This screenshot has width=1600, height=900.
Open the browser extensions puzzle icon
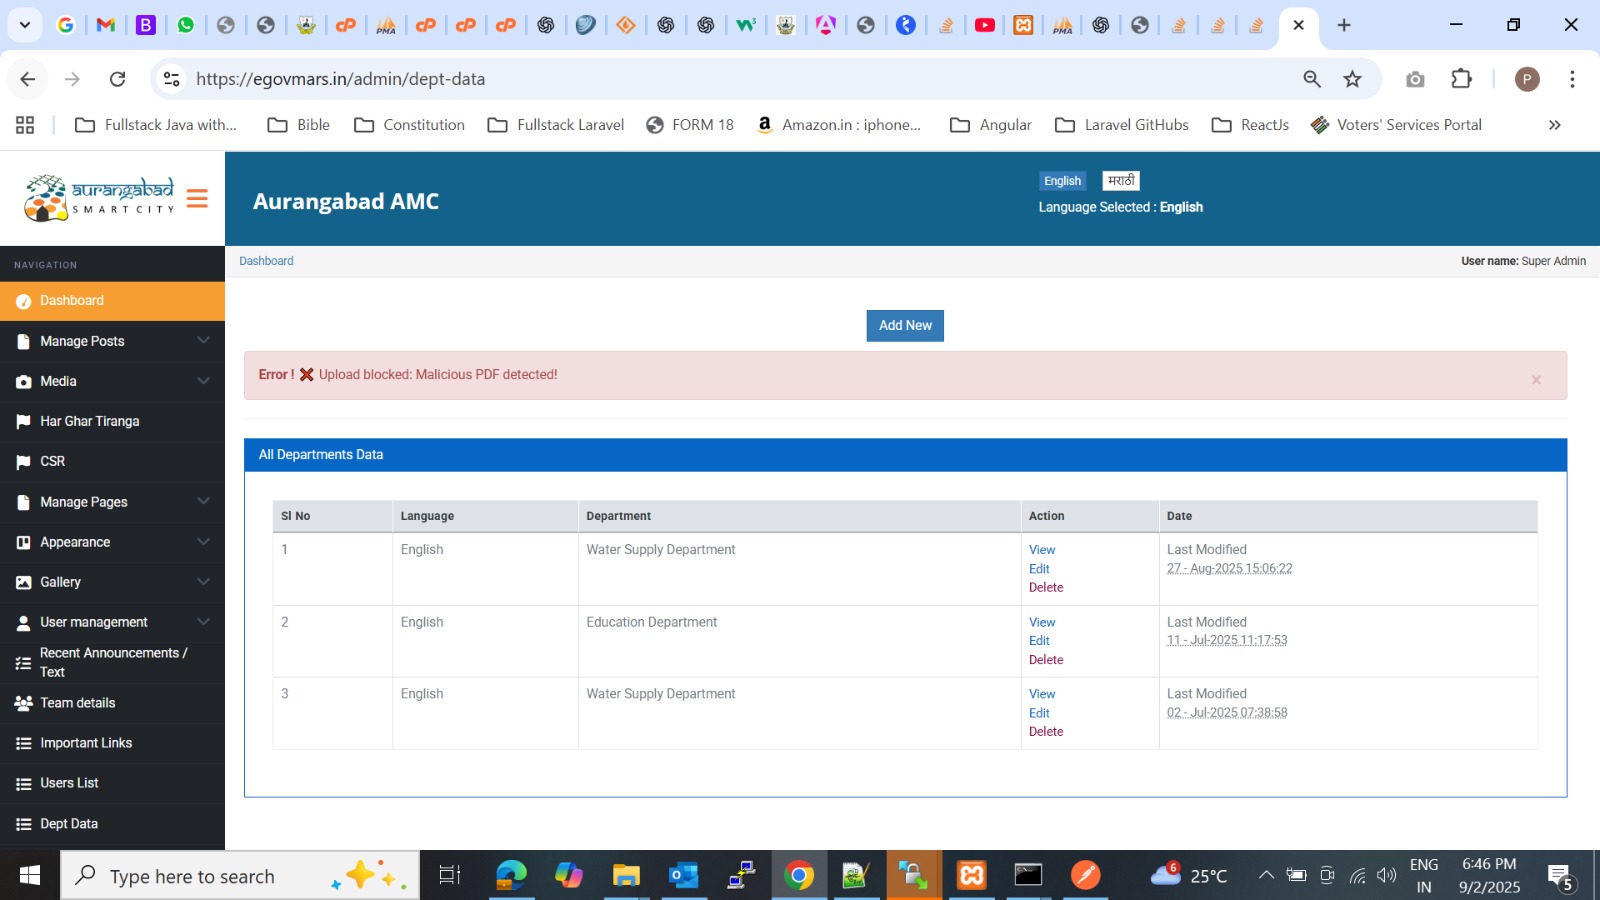tap(1461, 79)
